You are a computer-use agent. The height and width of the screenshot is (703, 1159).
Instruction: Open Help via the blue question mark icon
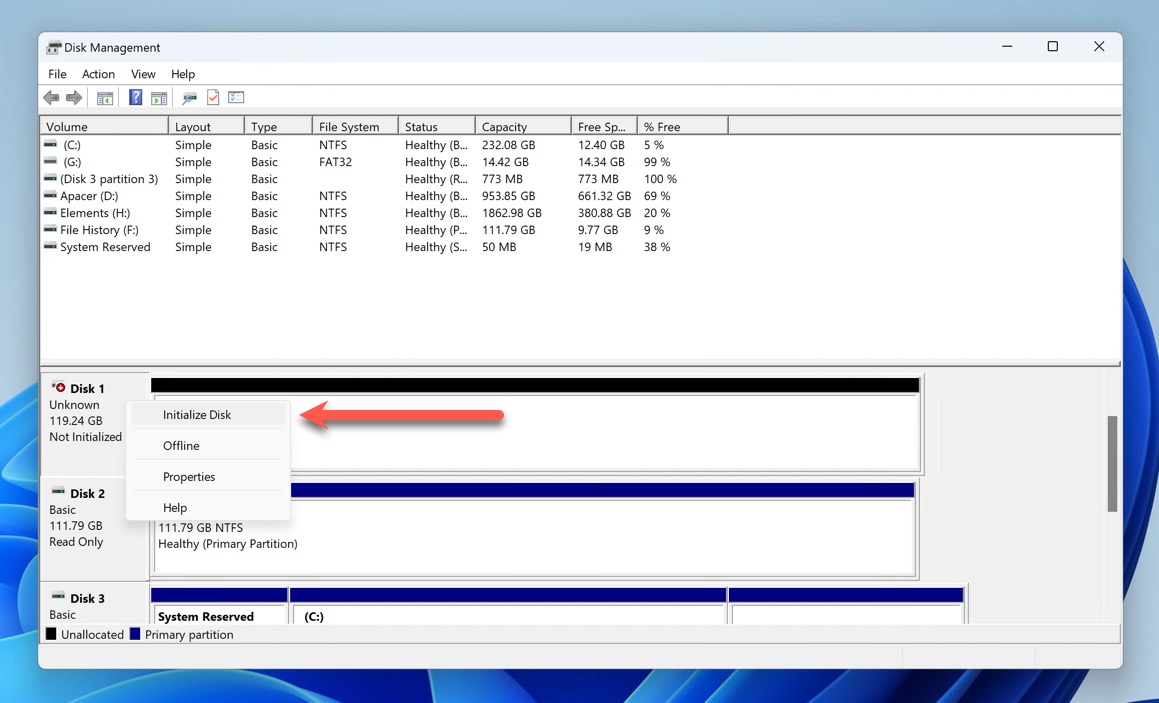coord(135,98)
